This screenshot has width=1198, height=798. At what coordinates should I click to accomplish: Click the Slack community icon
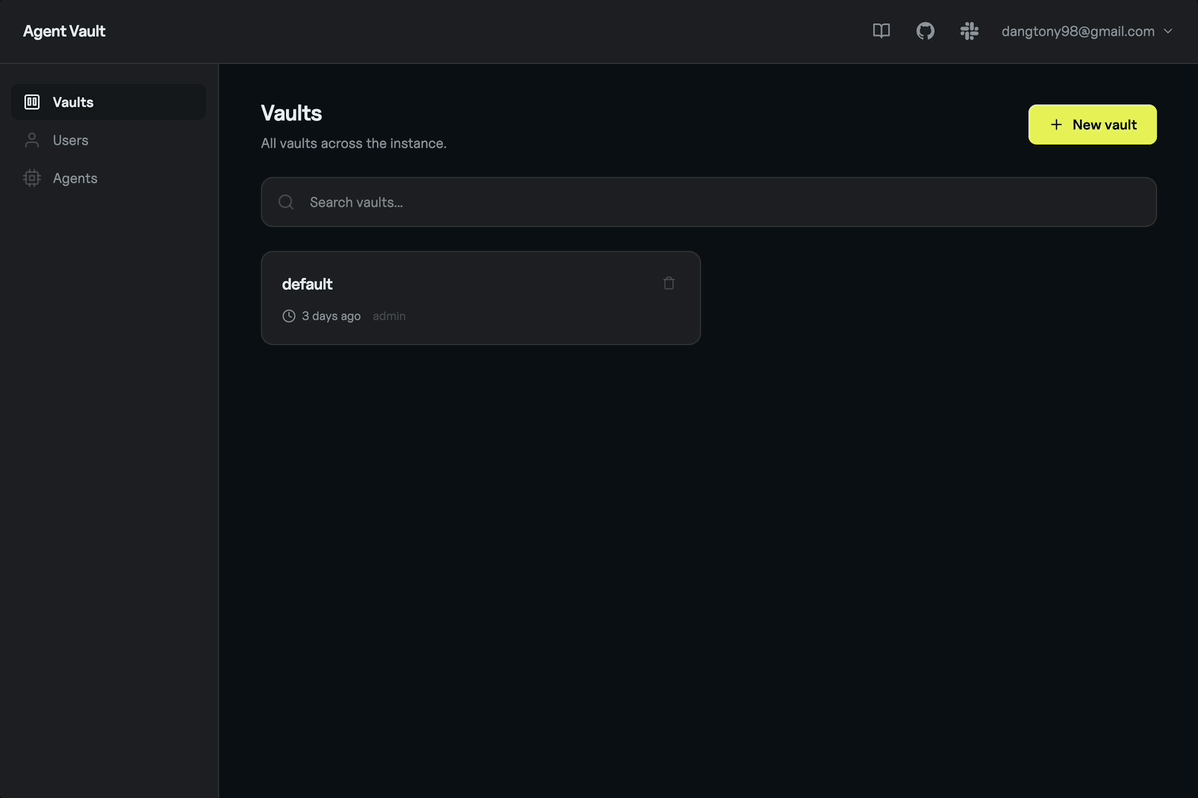pos(969,31)
